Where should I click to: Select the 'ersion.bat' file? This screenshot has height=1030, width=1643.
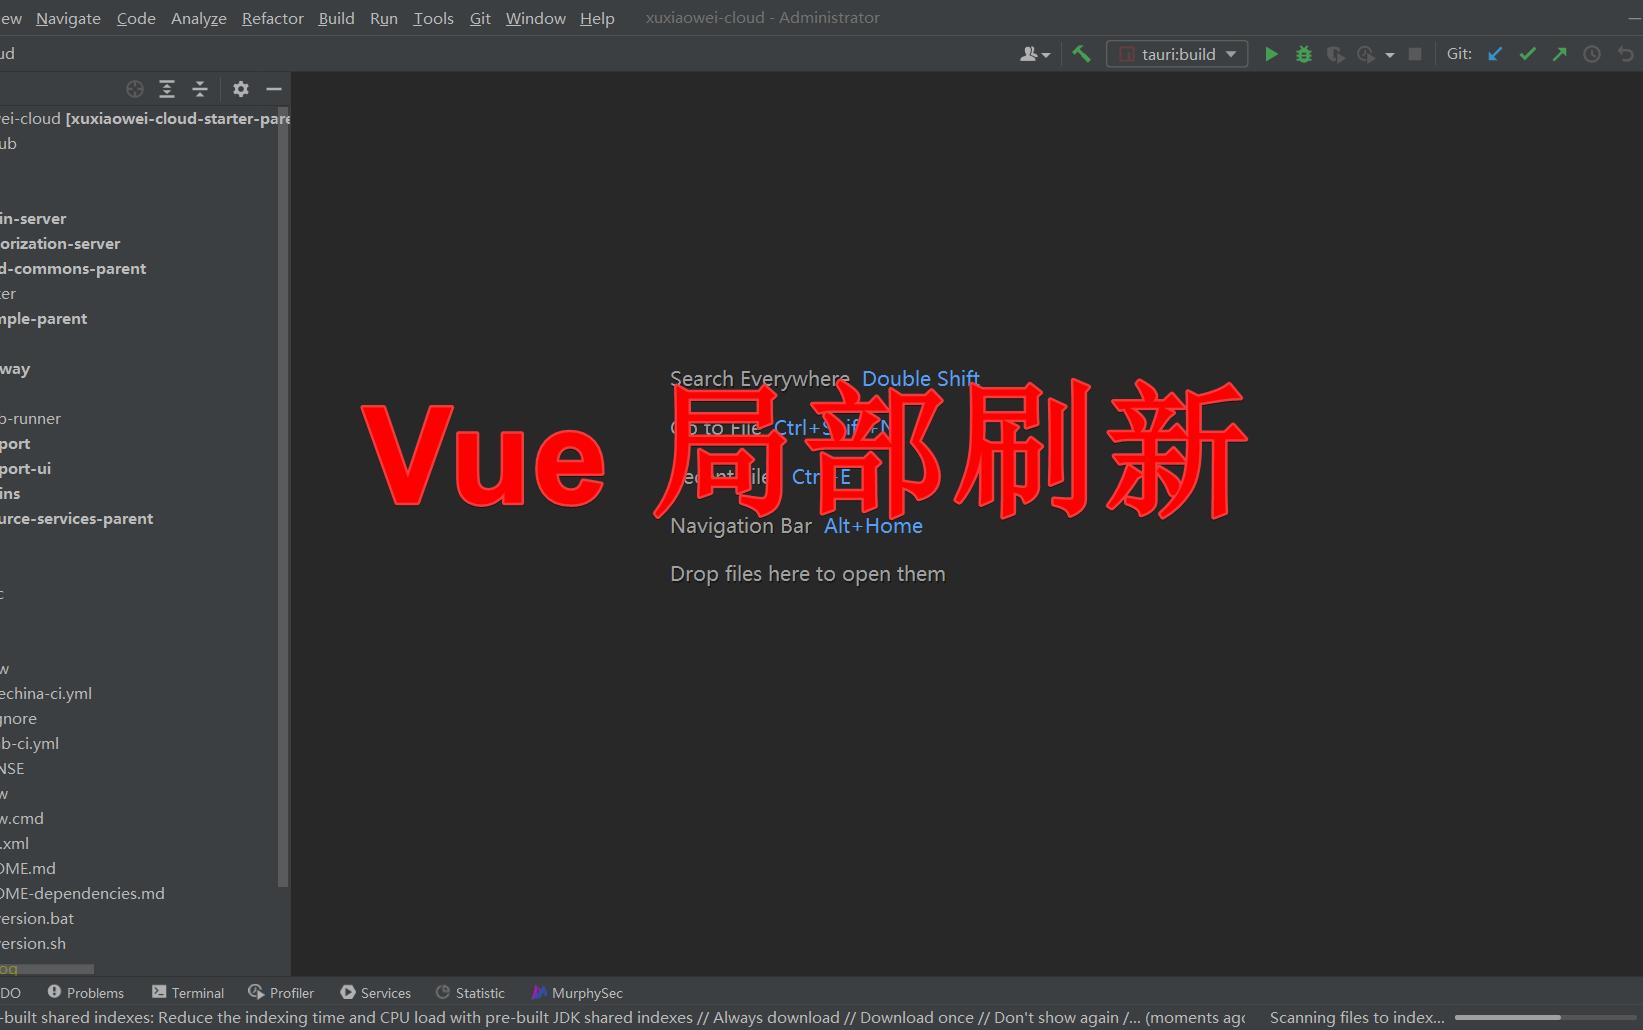click(37, 918)
